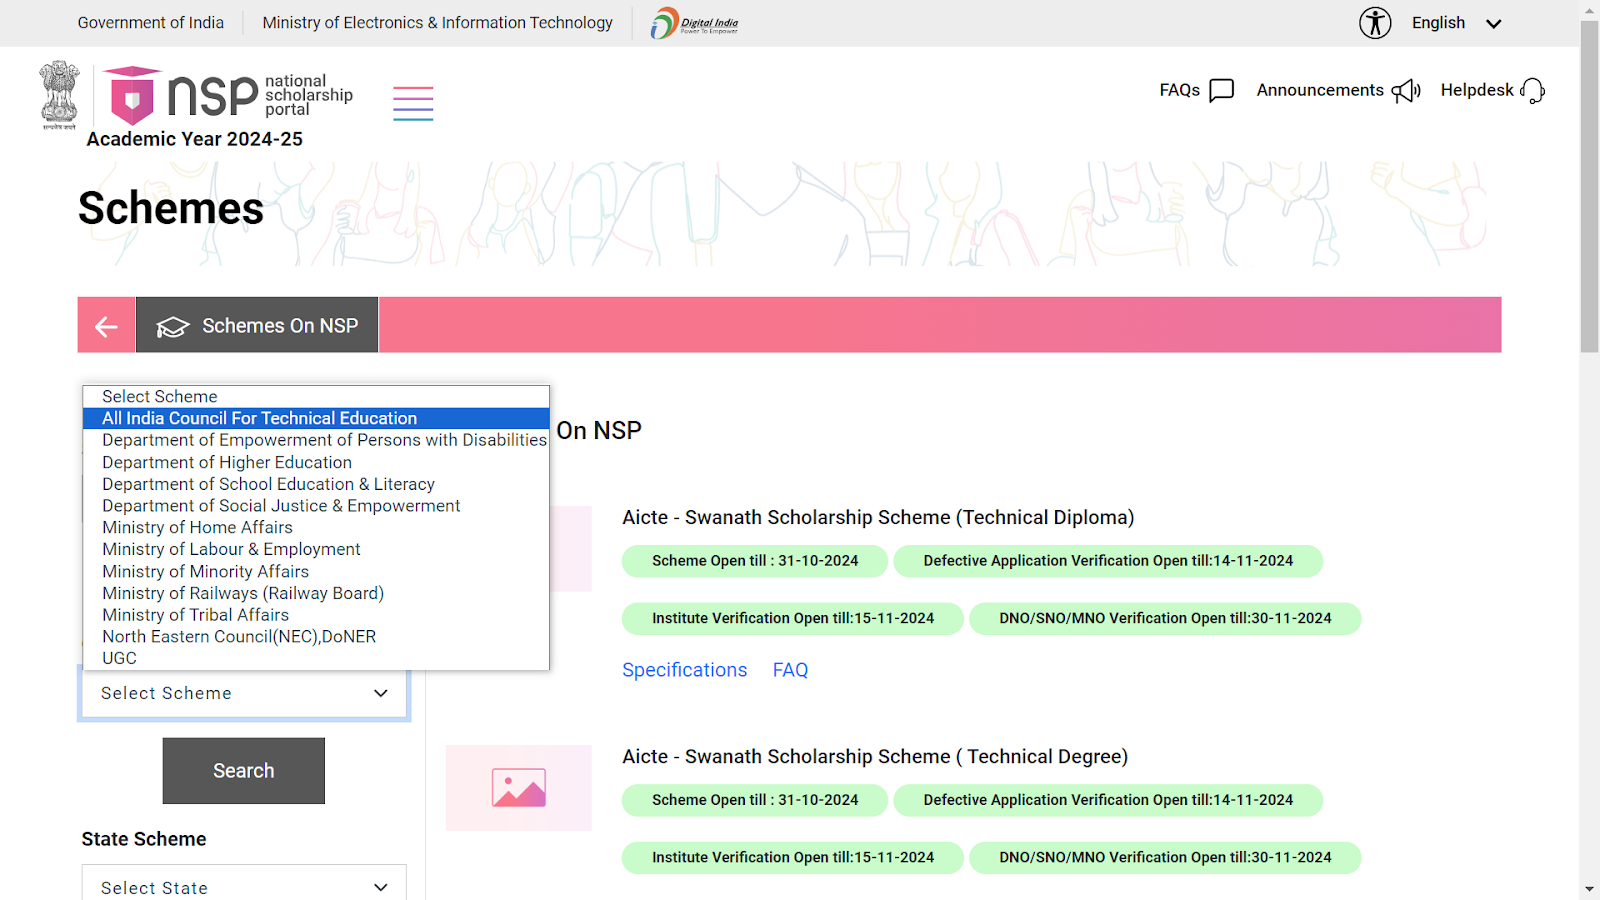1600x900 pixels.
Task: Click Ministry of Electronics & Information Technology link
Action: [x=438, y=23]
